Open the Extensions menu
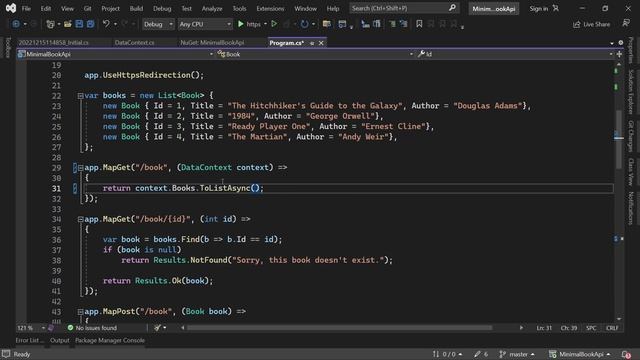This screenshot has height=360, width=640. [270, 9]
